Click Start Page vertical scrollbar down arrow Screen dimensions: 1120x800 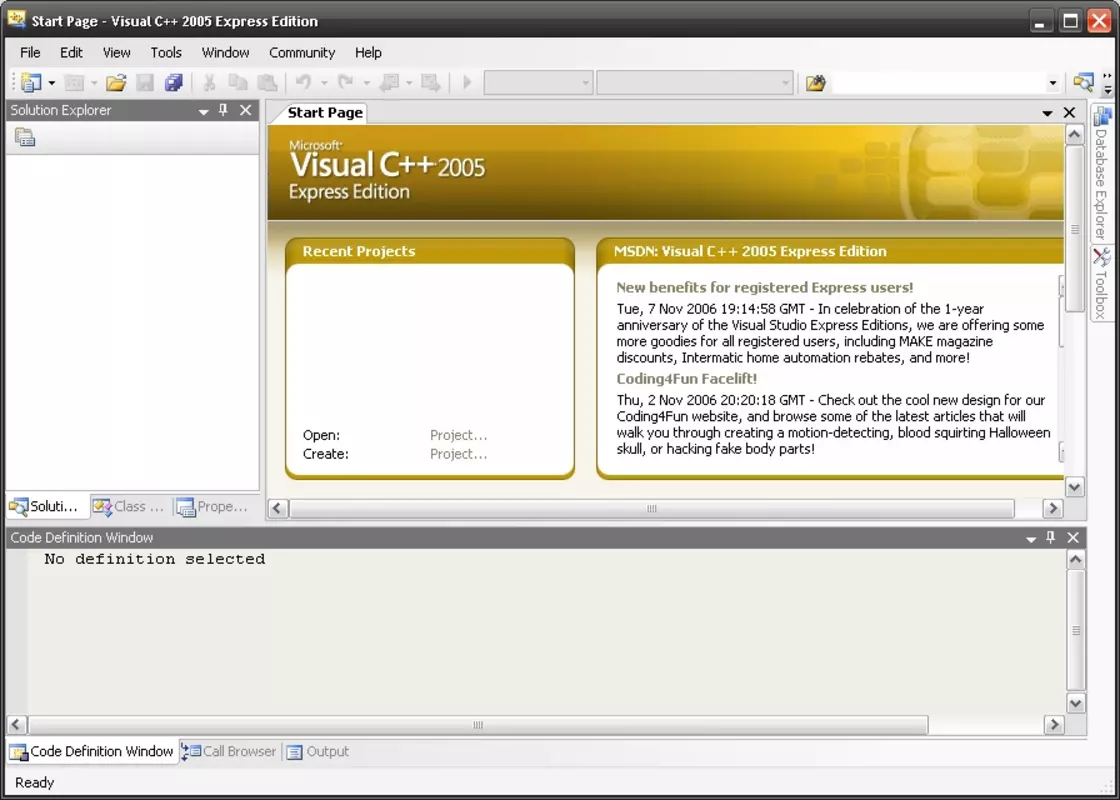pos(1074,487)
